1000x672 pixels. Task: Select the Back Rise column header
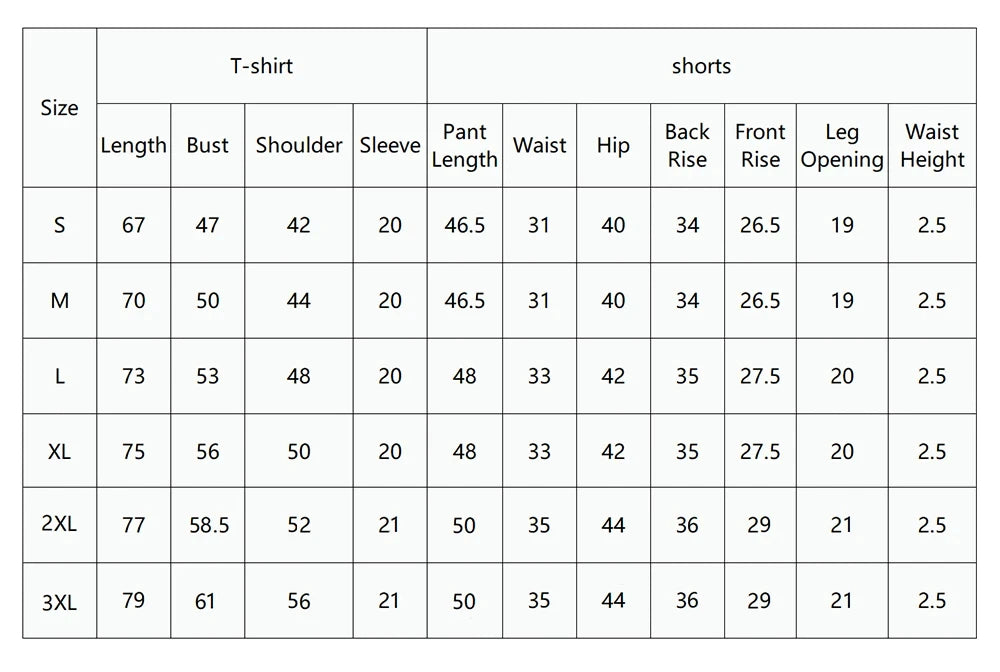pyautogui.click(x=687, y=145)
